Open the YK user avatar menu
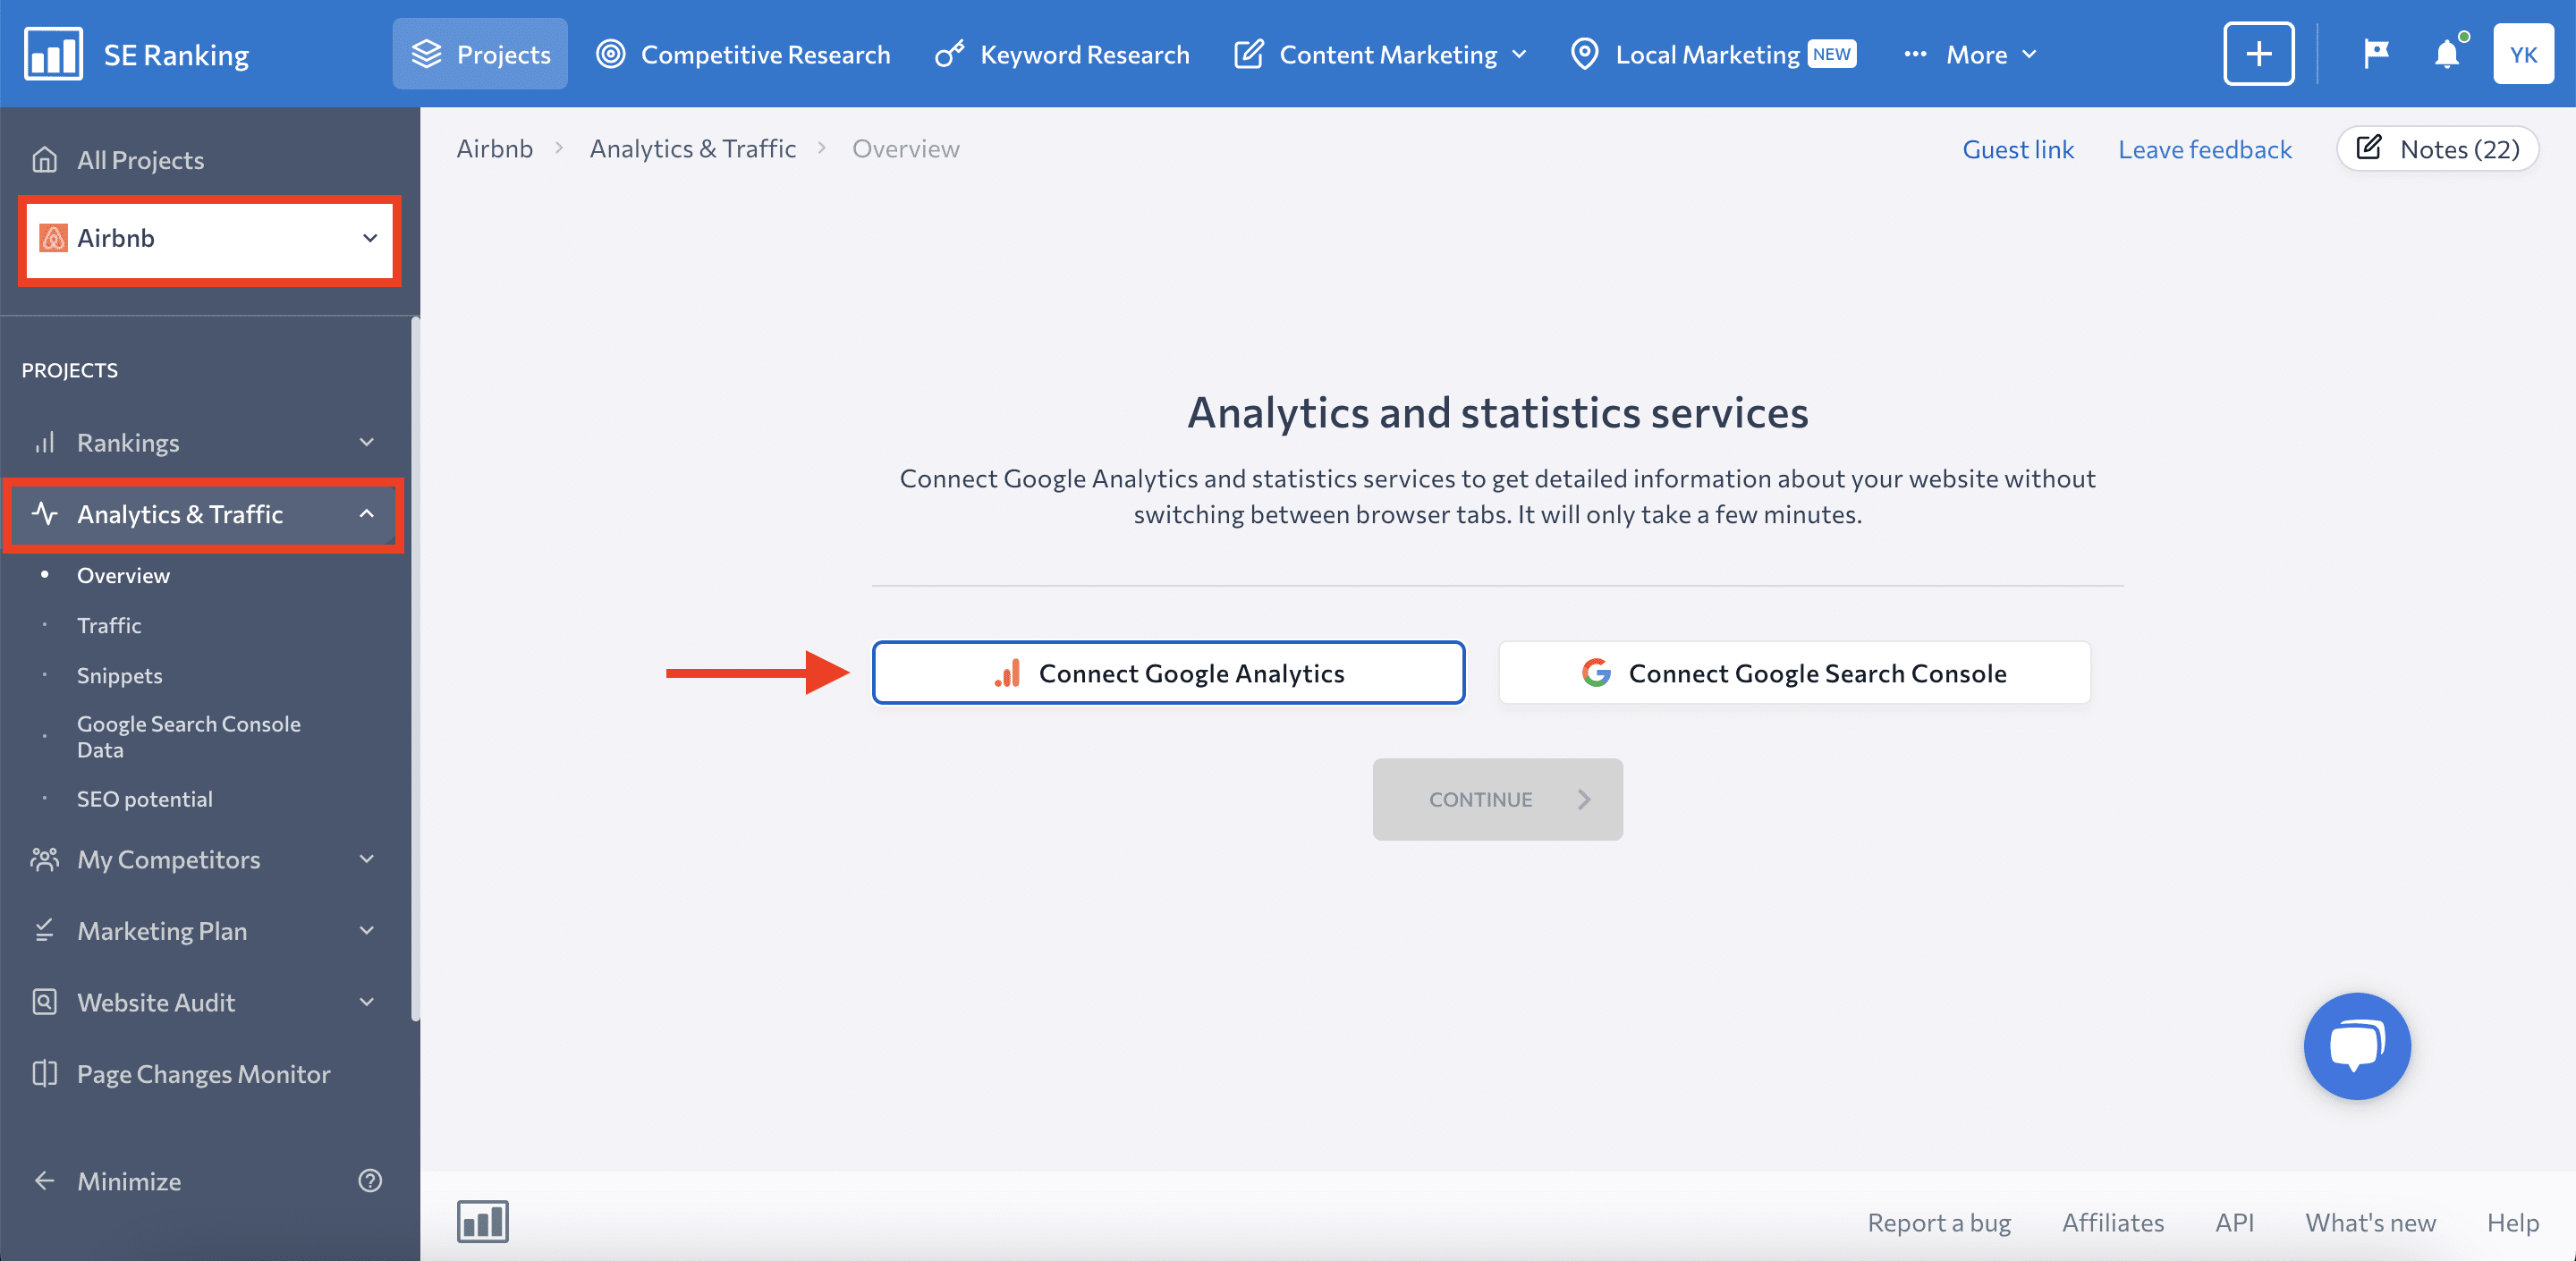Viewport: 2576px width, 1261px height. click(x=2523, y=54)
